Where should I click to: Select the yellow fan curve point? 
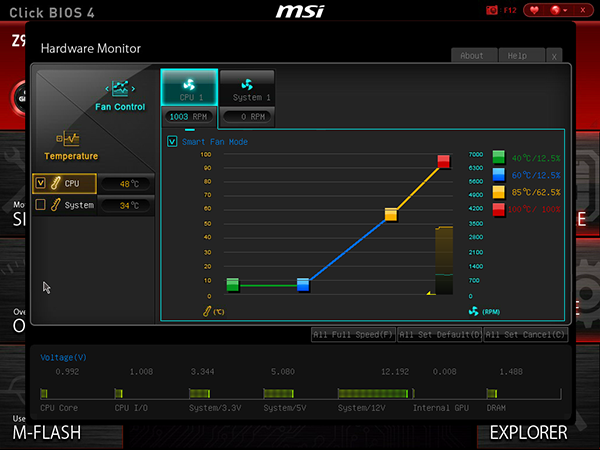(x=391, y=214)
